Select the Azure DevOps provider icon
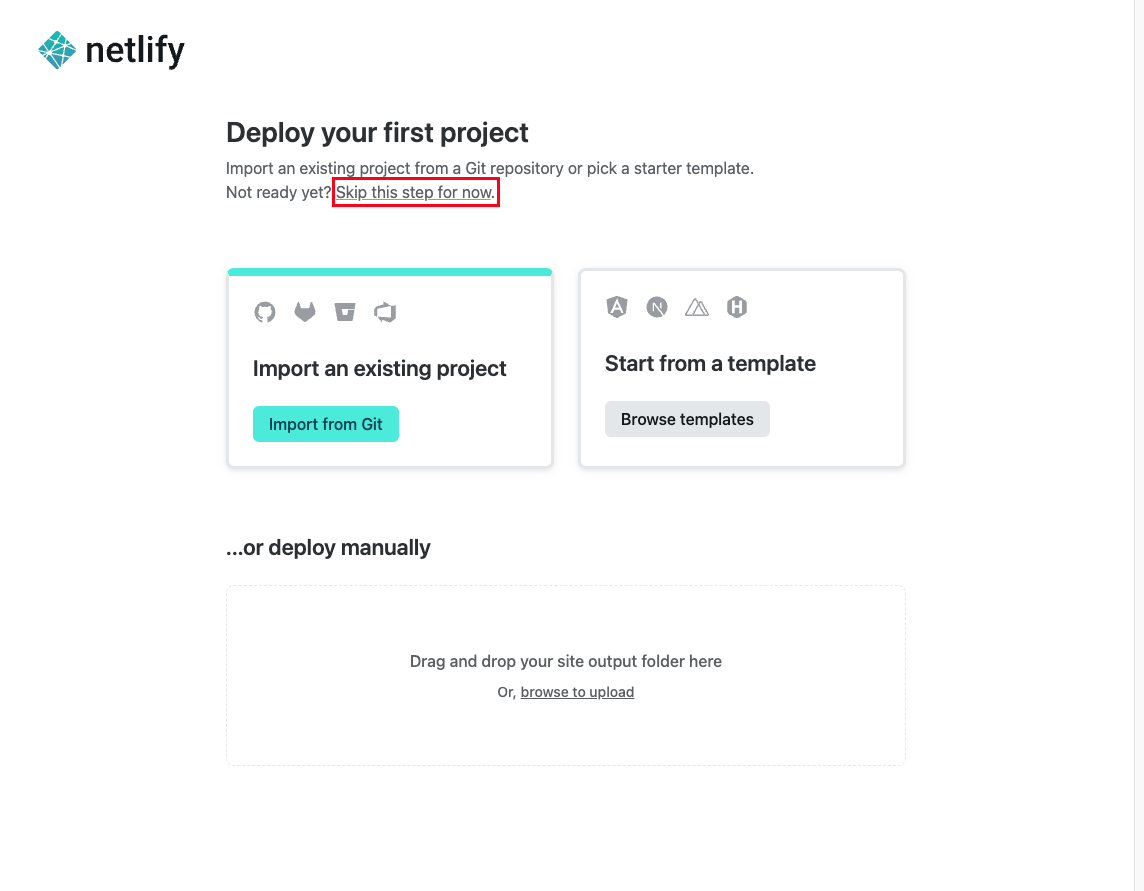The image size is (1144, 891). point(385,312)
